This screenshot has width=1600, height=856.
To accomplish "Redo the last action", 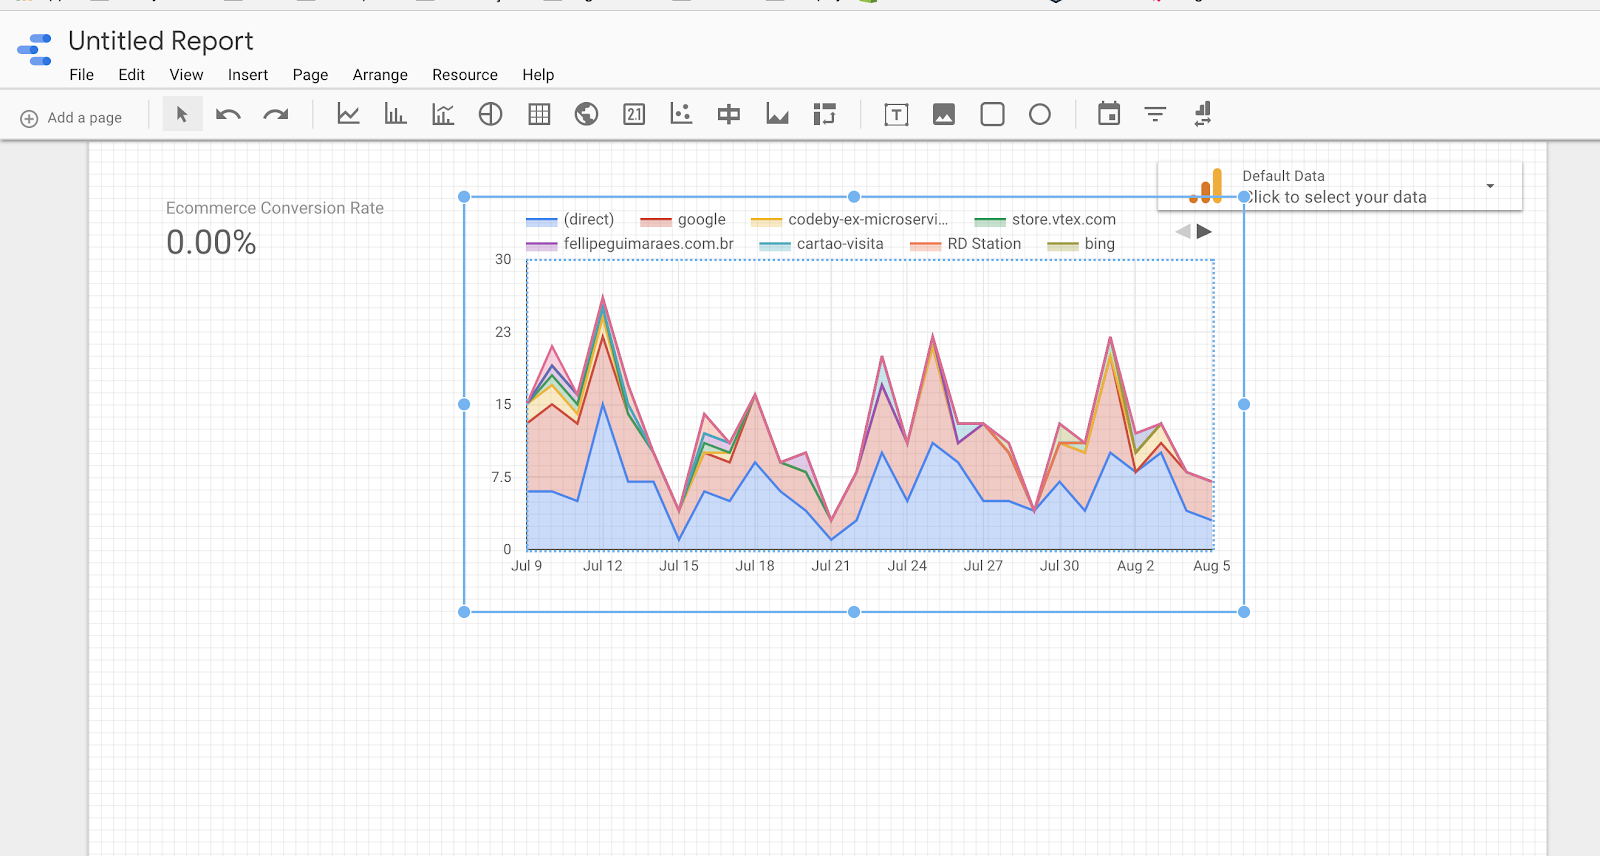I will click(x=276, y=114).
